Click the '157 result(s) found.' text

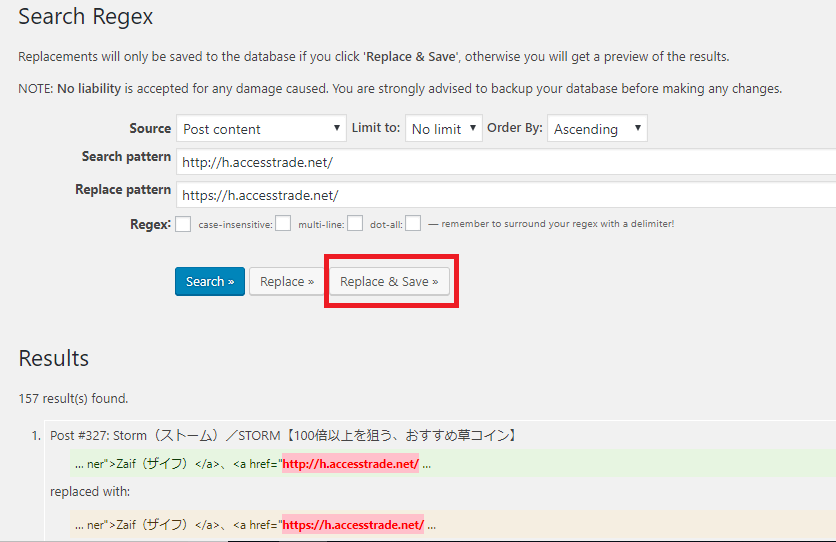(73, 399)
